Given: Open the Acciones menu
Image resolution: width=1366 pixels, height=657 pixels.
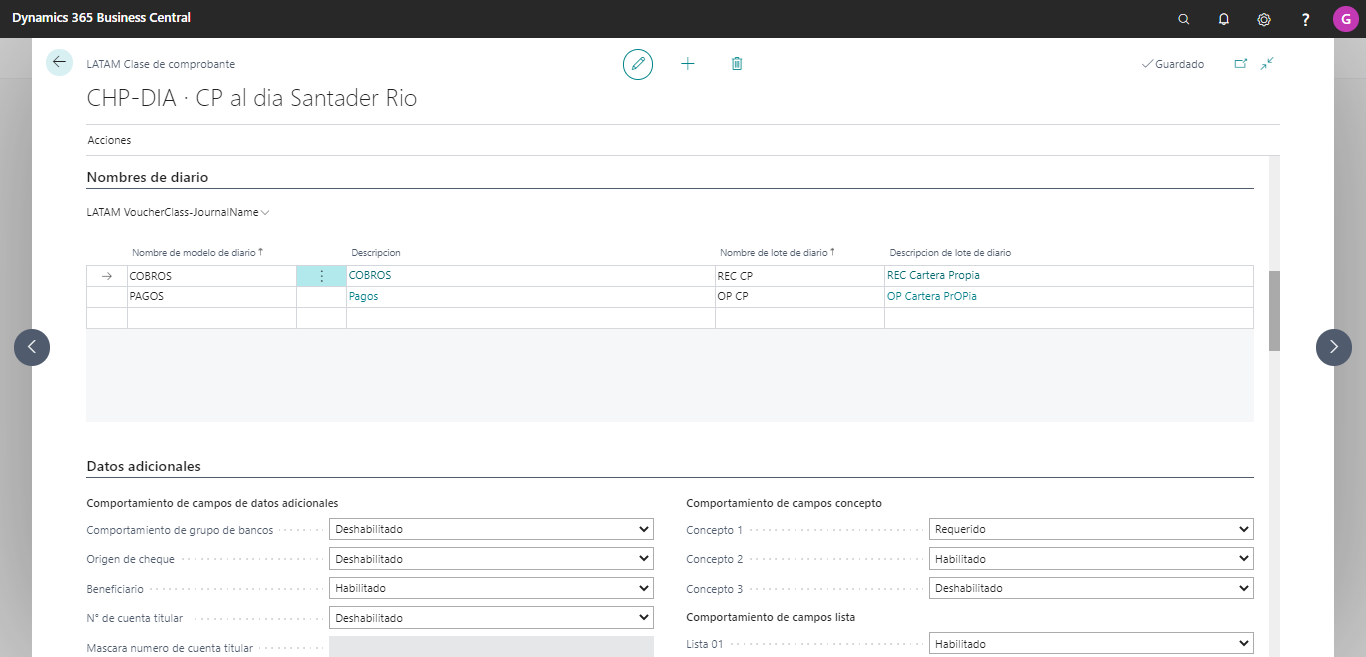Looking at the screenshot, I should 109,140.
